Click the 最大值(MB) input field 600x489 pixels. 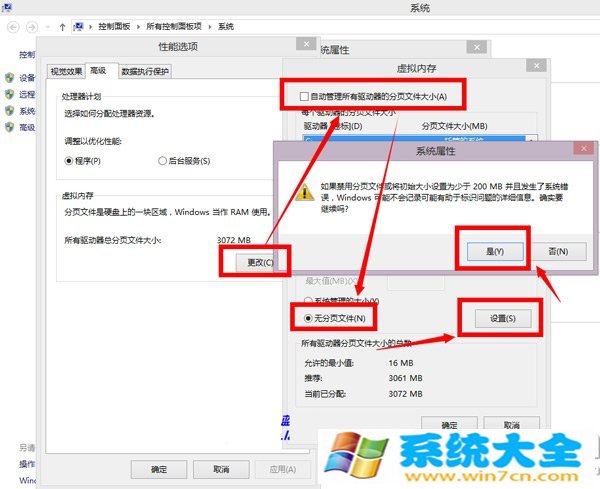tap(416, 282)
